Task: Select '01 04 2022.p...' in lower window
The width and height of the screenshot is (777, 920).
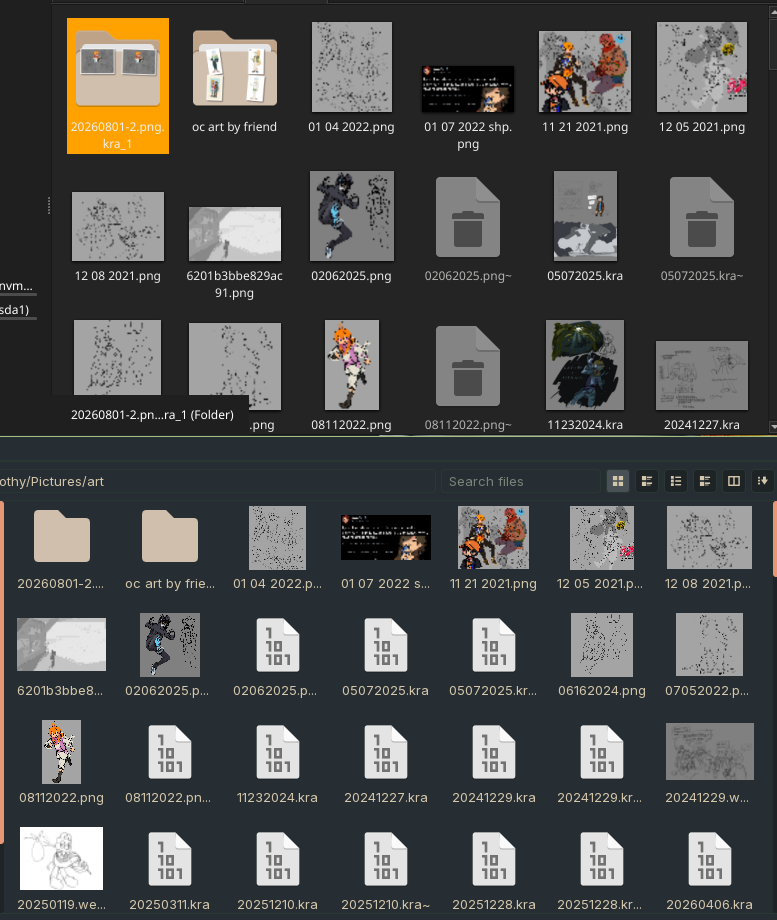Action: pyautogui.click(x=278, y=538)
